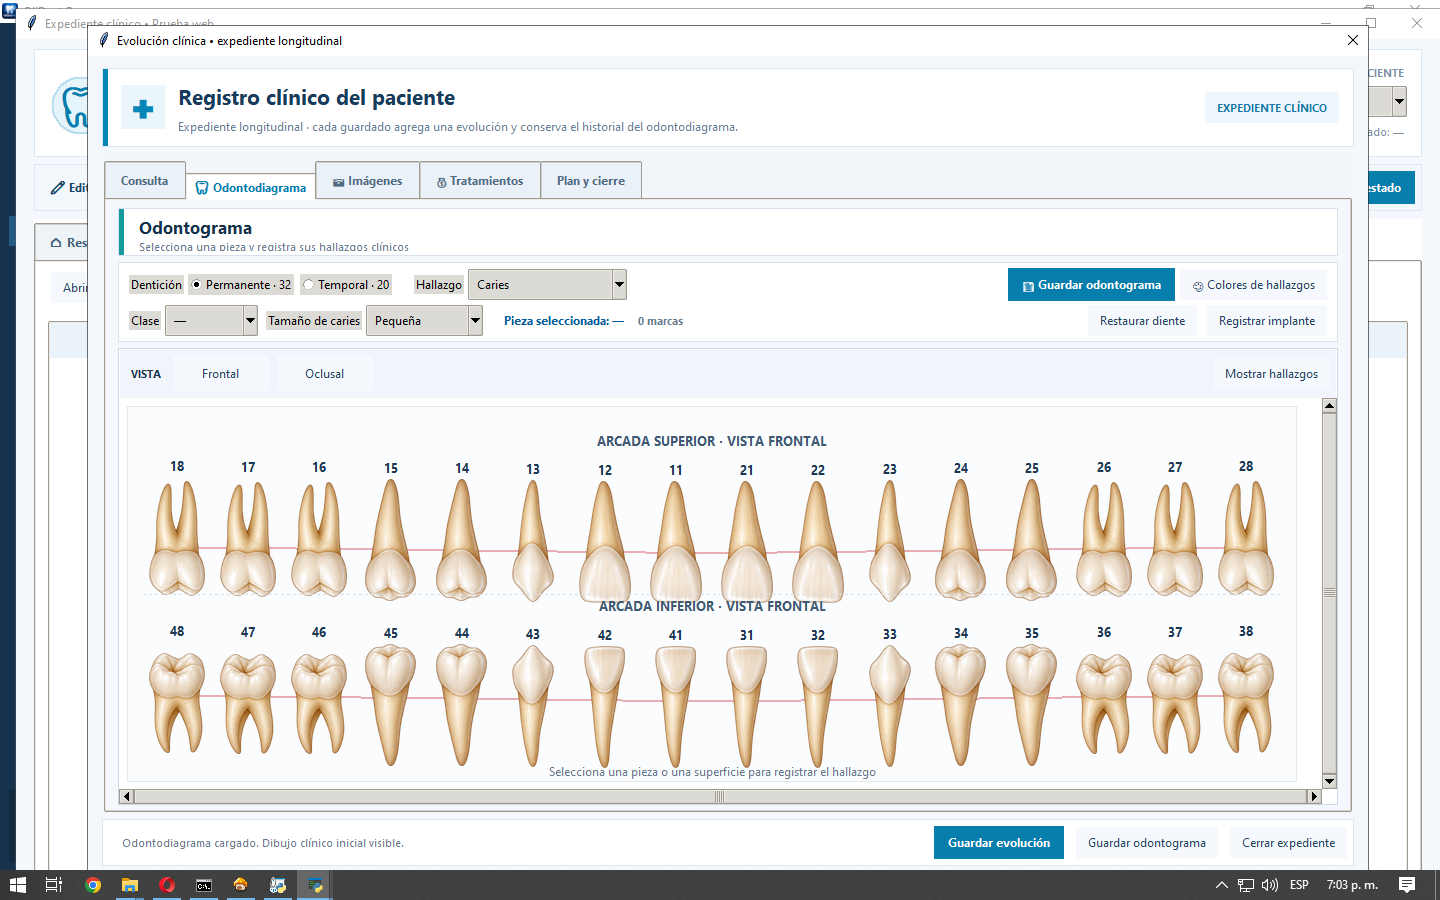Pick upper premolar tooth 25

pyautogui.click(x=1031, y=539)
